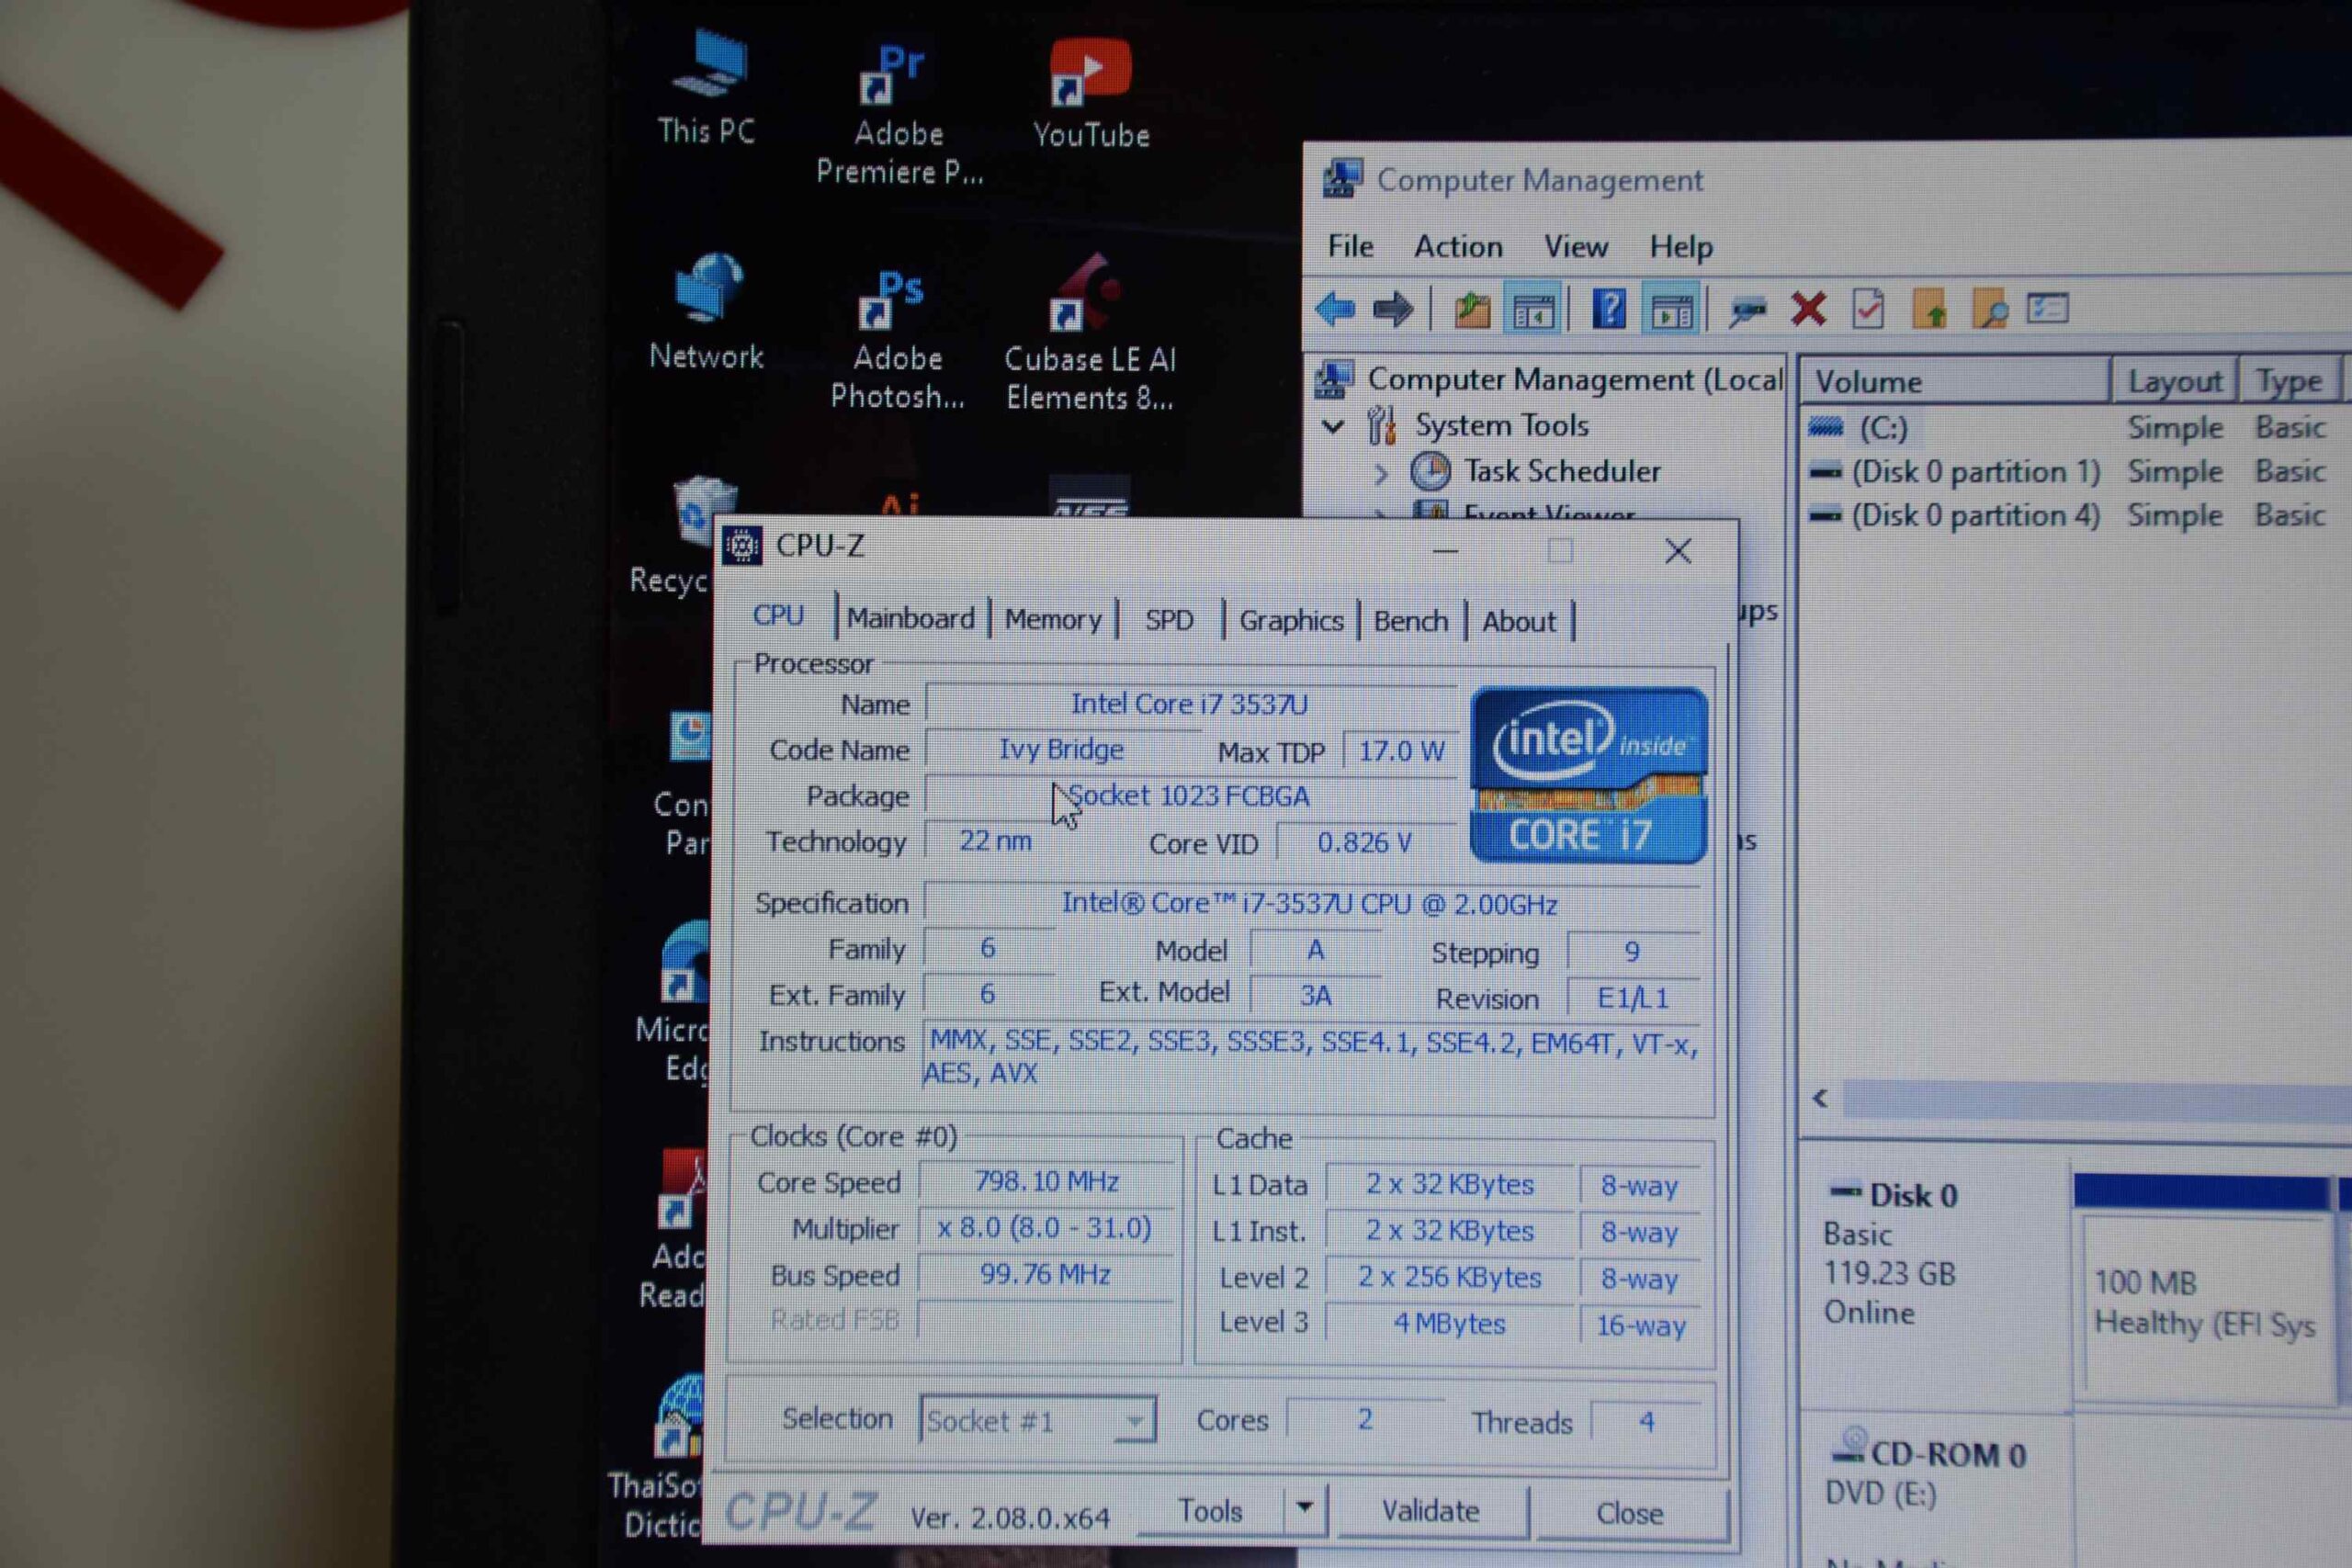Click the blue Help question mark icon
Viewport: 2352px width, 1568px height.
pyautogui.click(x=1609, y=309)
